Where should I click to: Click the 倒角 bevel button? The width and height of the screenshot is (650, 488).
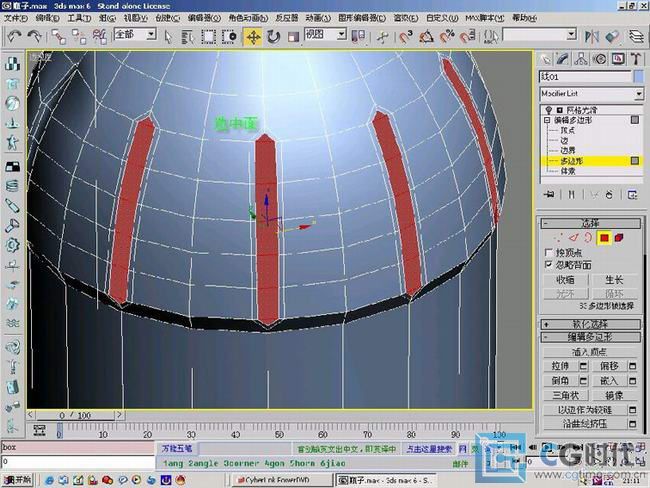560,381
